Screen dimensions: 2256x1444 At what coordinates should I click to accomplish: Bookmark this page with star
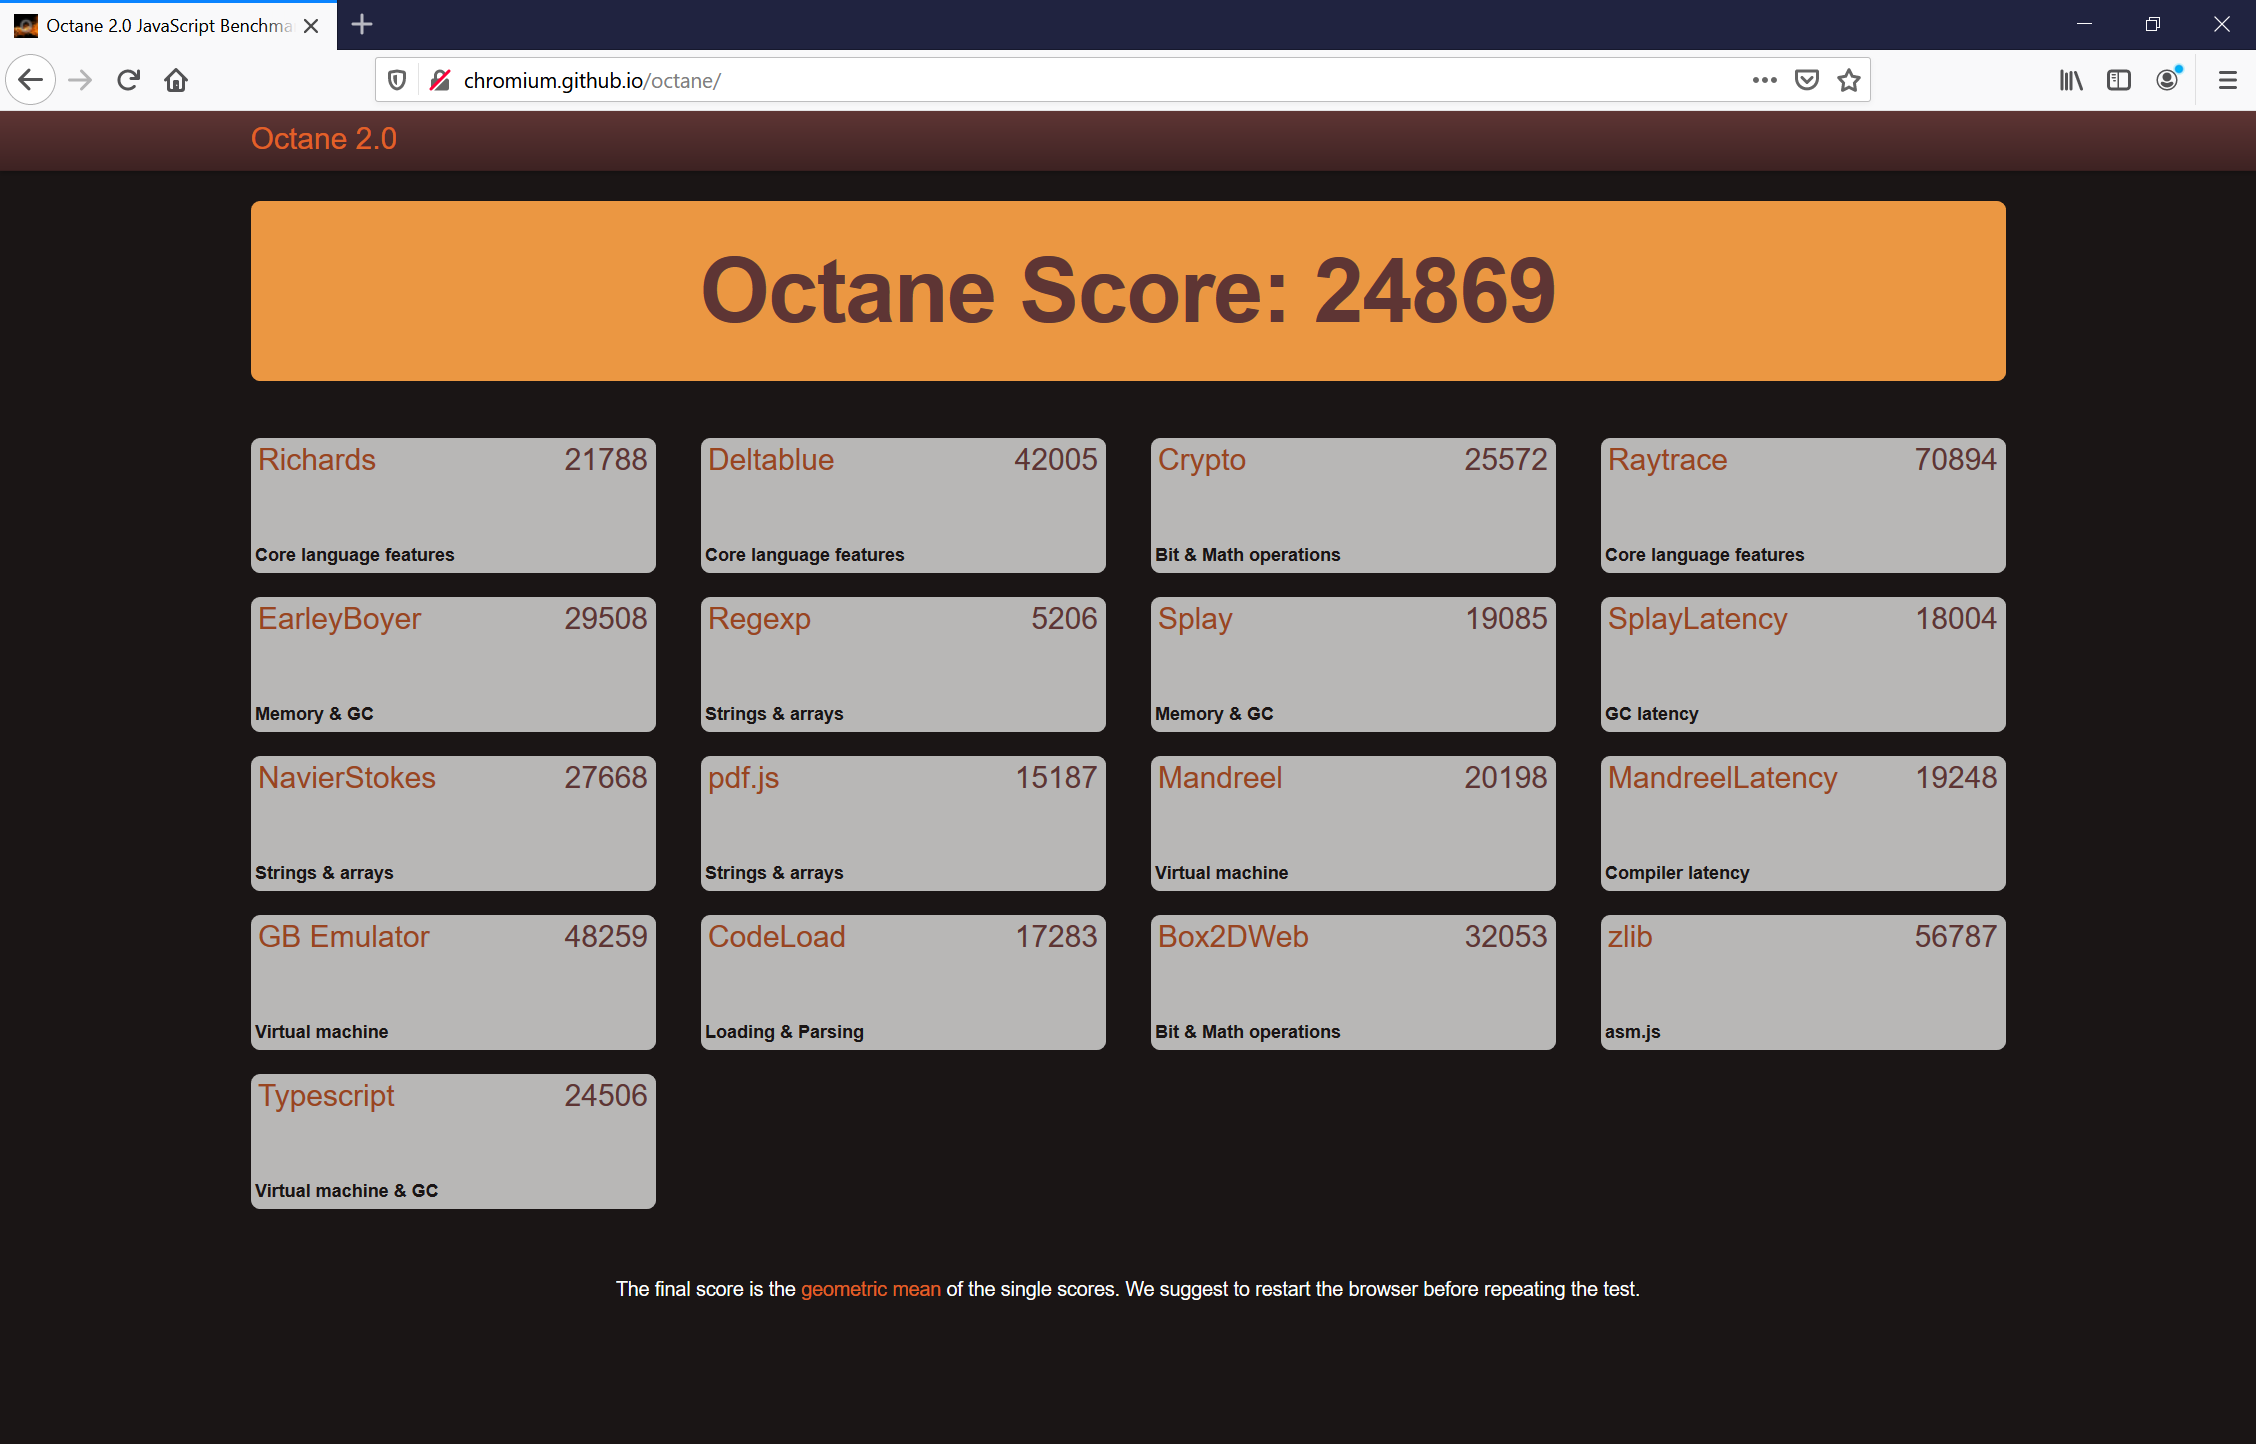click(1849, 80)
